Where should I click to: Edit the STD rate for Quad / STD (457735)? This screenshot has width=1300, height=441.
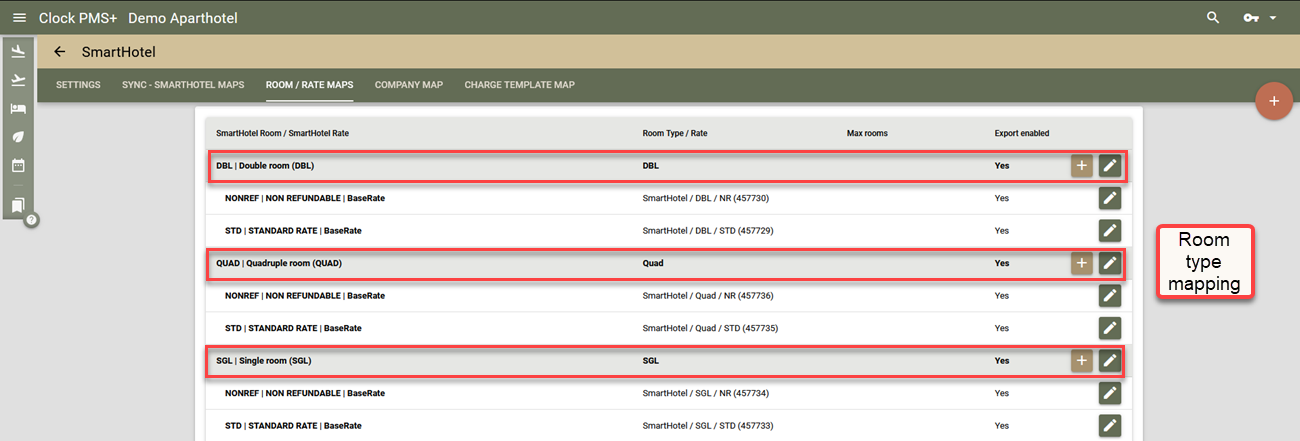[x=1109, y=328]
